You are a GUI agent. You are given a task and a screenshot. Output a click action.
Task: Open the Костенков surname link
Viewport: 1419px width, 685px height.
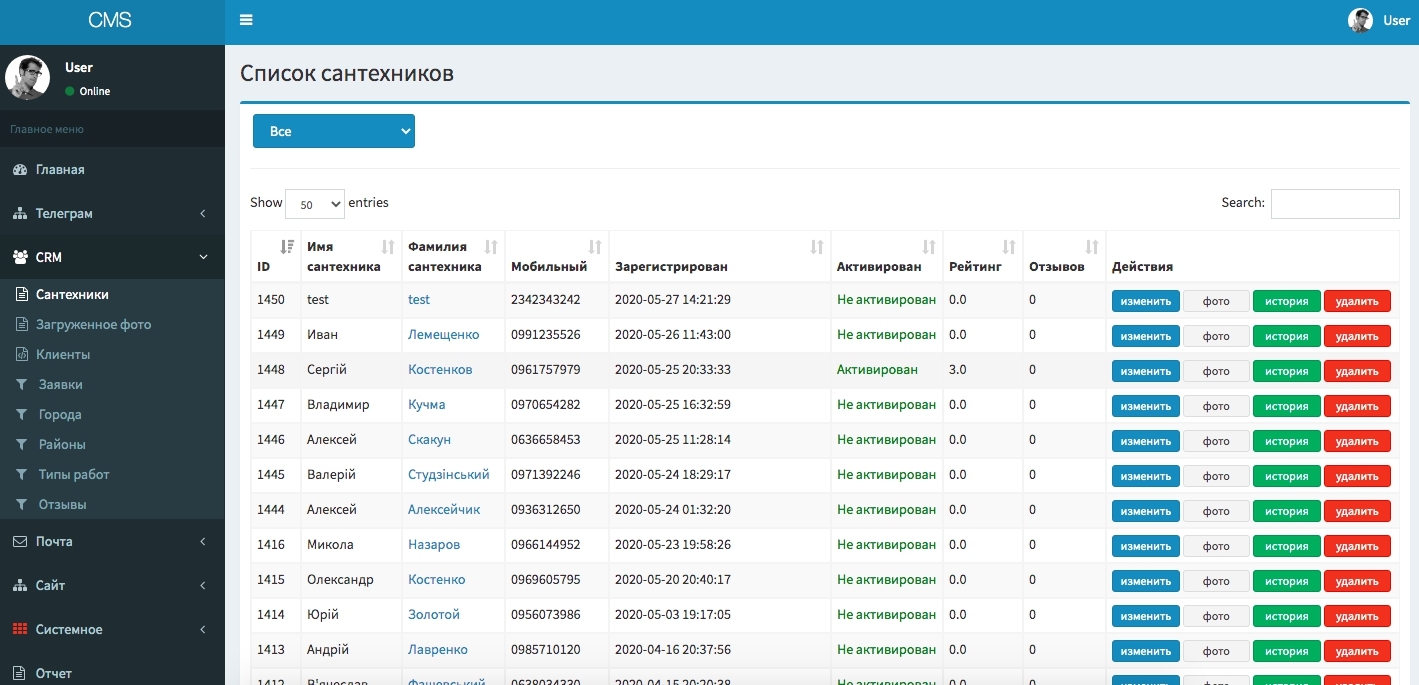click(439, 370)
